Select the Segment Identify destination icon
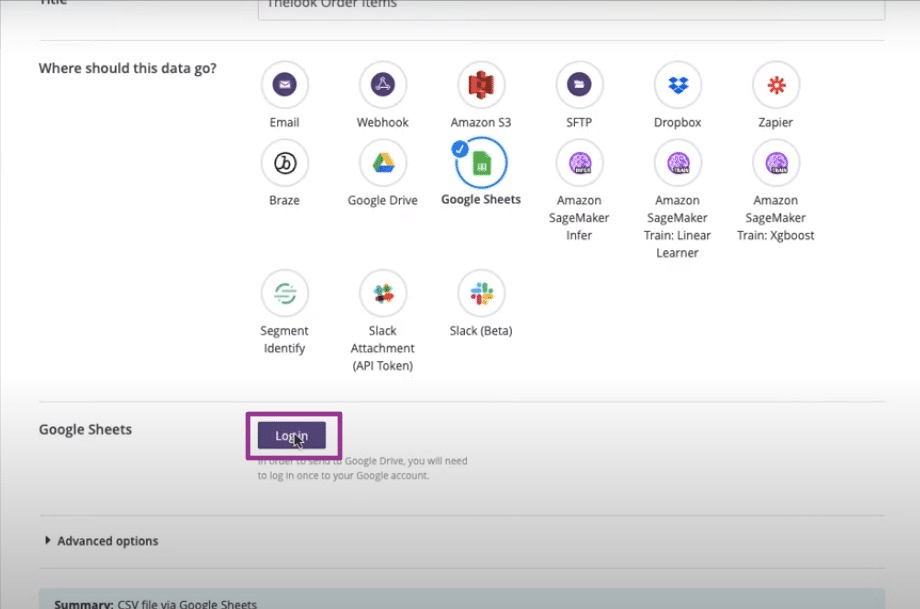This screenshot has height=609, width=920. 285,293
